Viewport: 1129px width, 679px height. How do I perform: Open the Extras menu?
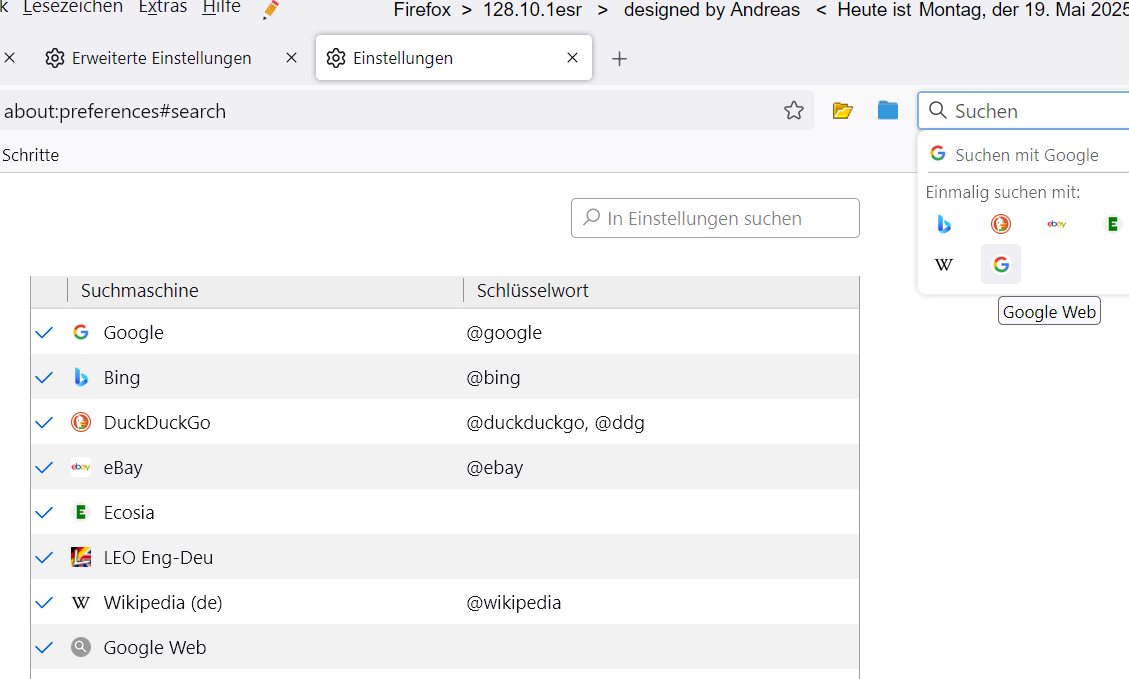(163, 7)
